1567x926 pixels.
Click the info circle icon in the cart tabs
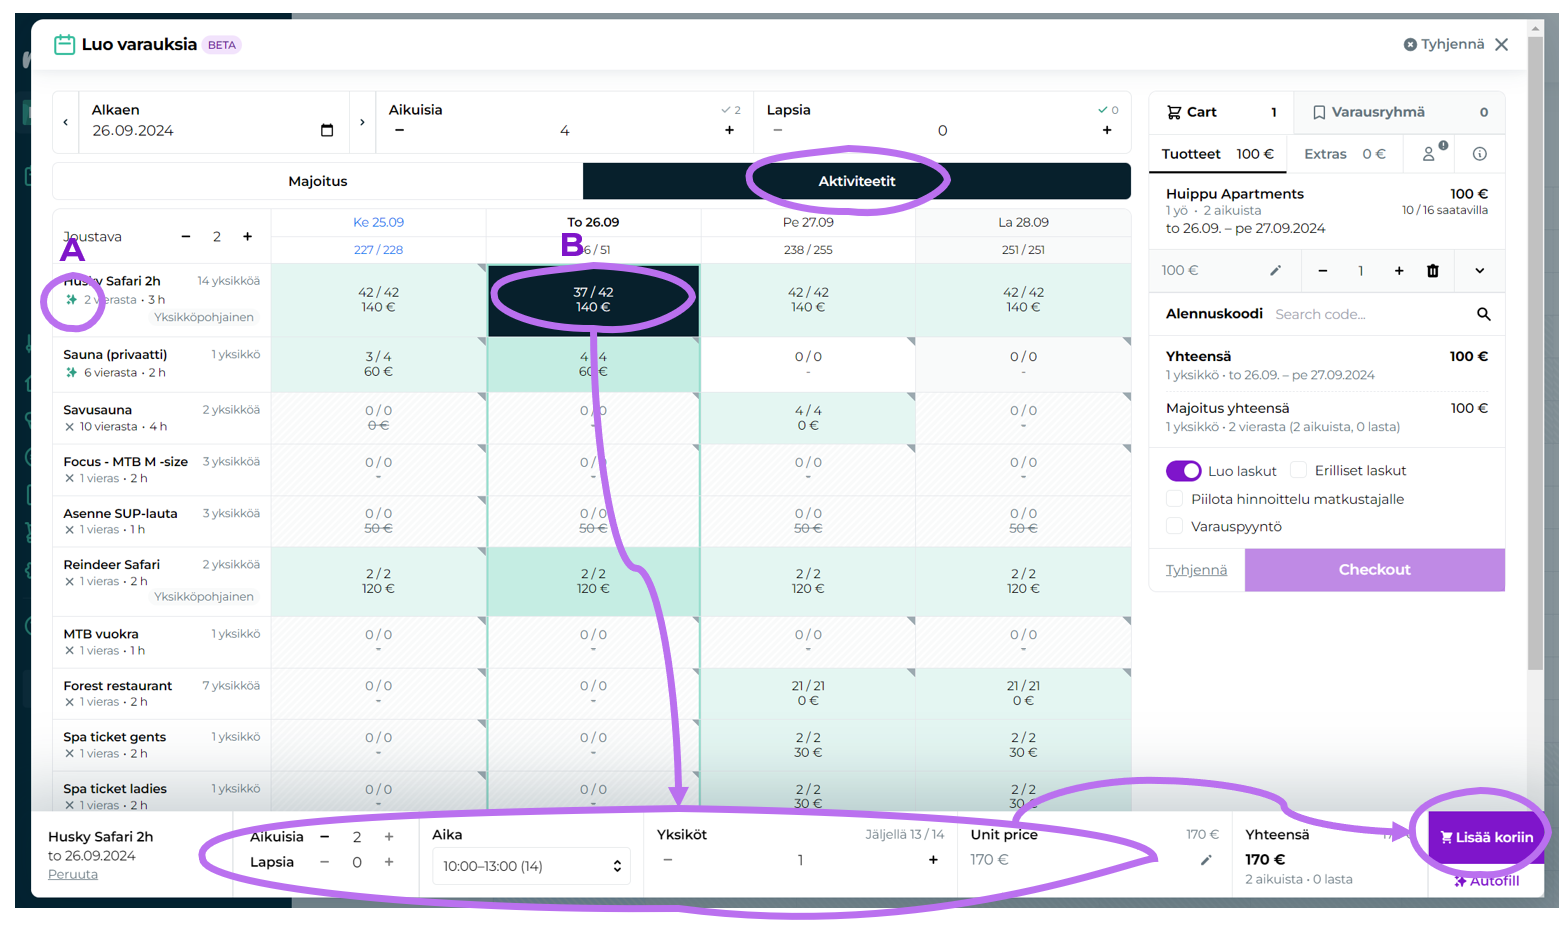[1479, 154]
